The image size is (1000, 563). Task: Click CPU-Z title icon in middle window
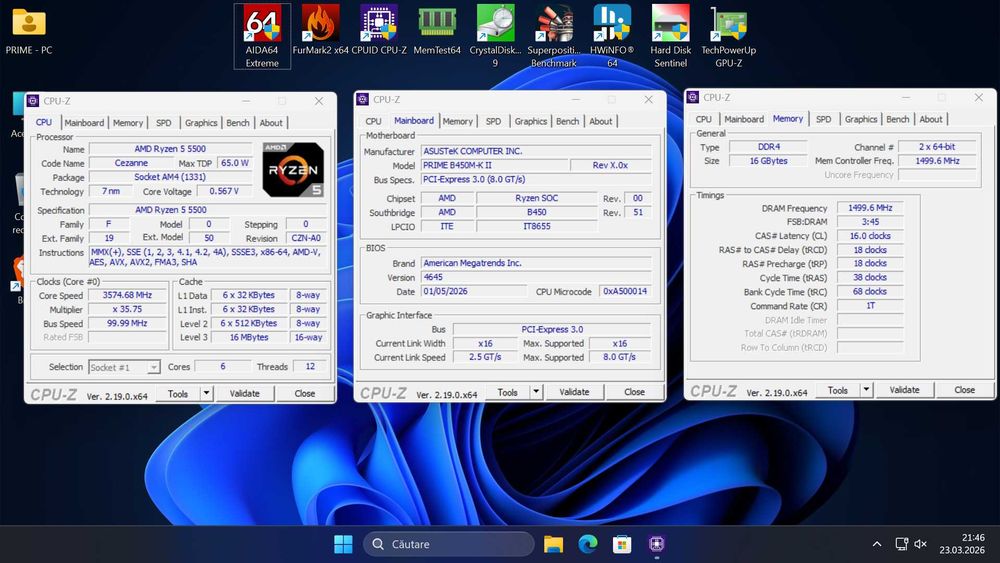[363, 99]
